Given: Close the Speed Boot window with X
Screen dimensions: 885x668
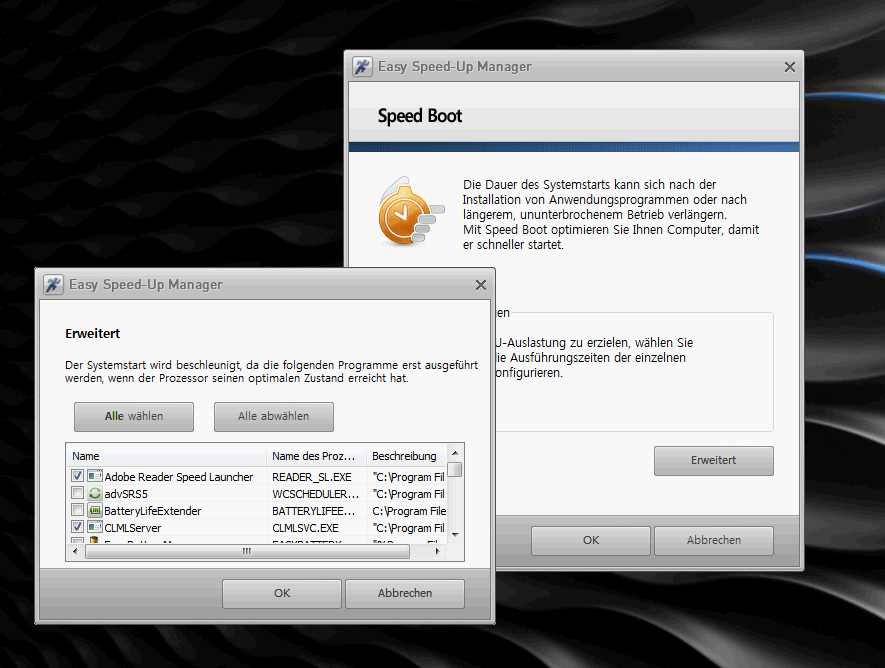Looking at the screenshot, I should pos(790,67).
